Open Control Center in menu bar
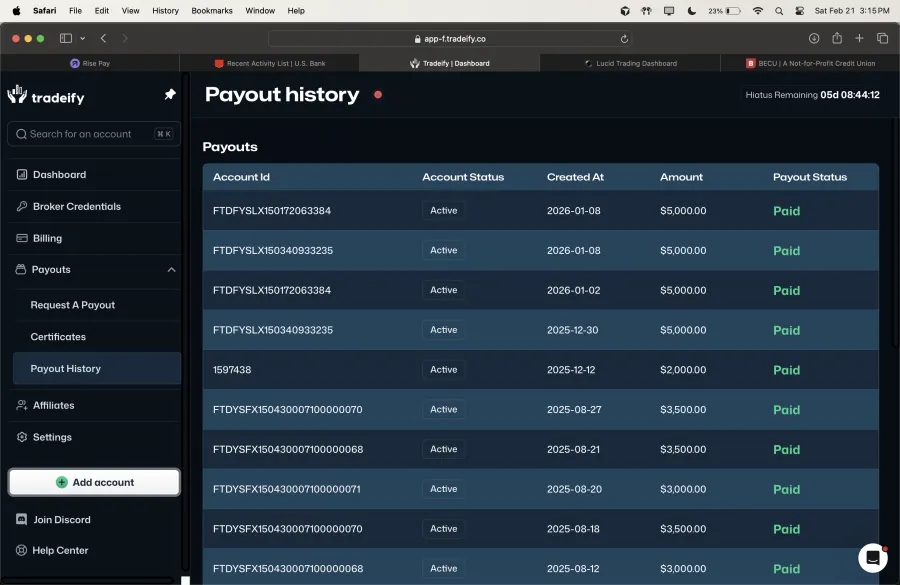 799,10
